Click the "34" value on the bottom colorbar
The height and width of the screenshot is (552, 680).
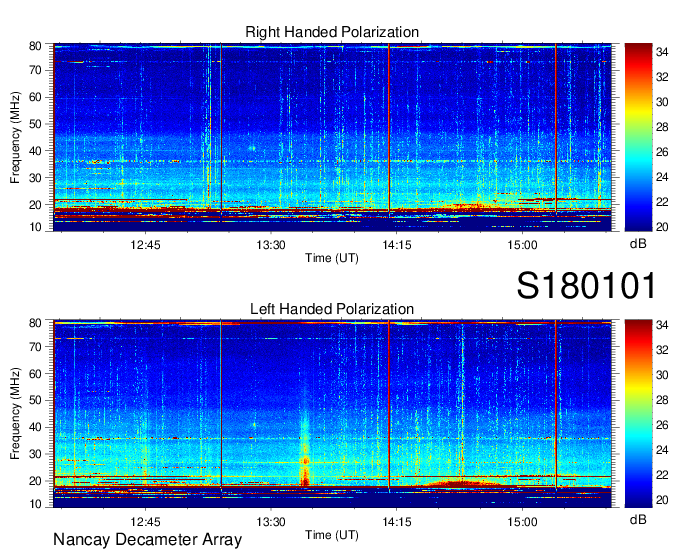click(662, 325)
